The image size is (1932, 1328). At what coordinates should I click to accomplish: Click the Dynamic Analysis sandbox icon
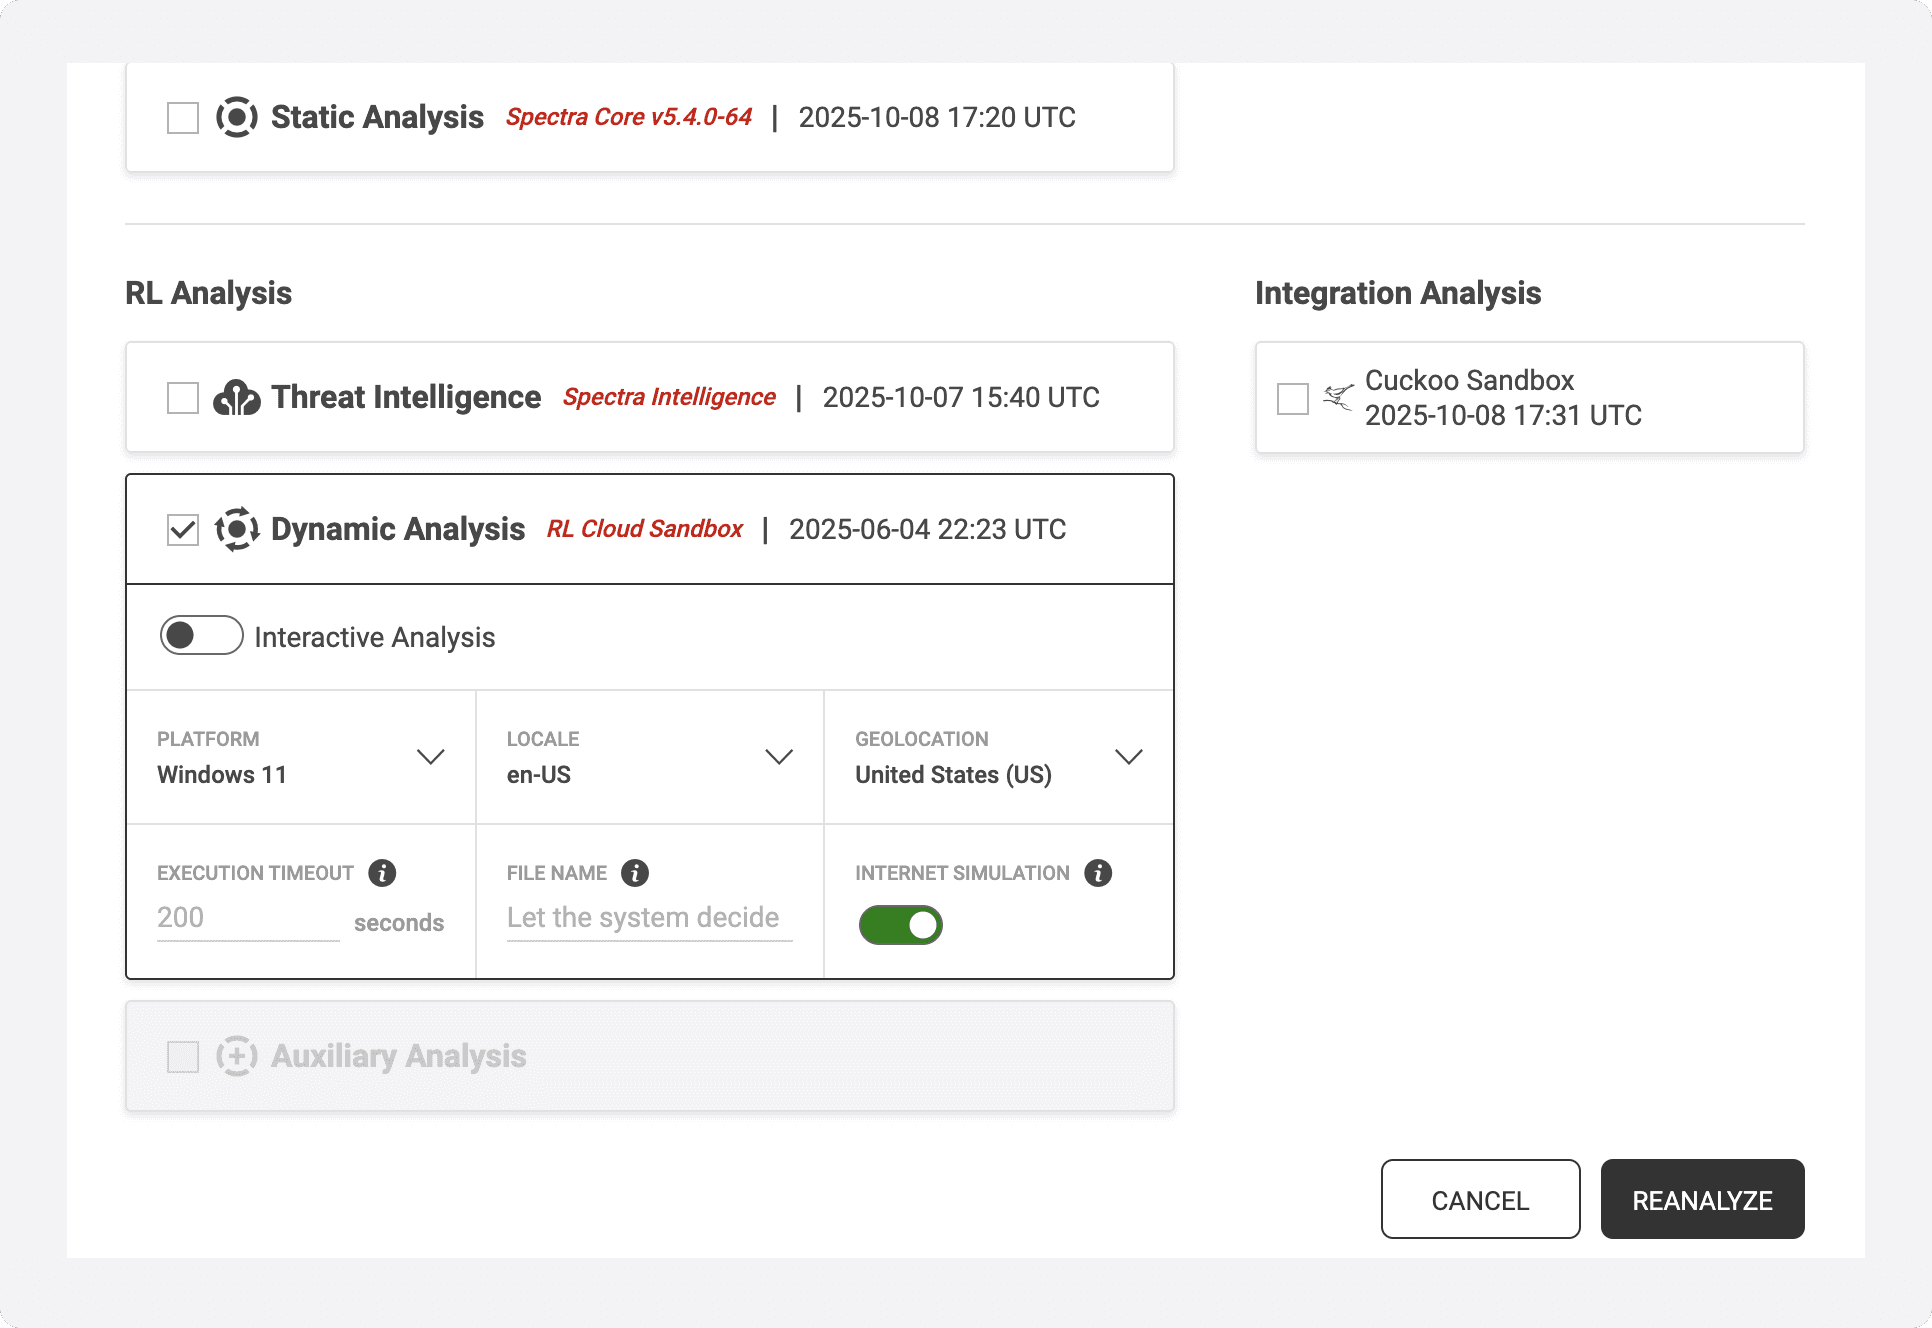236,529
